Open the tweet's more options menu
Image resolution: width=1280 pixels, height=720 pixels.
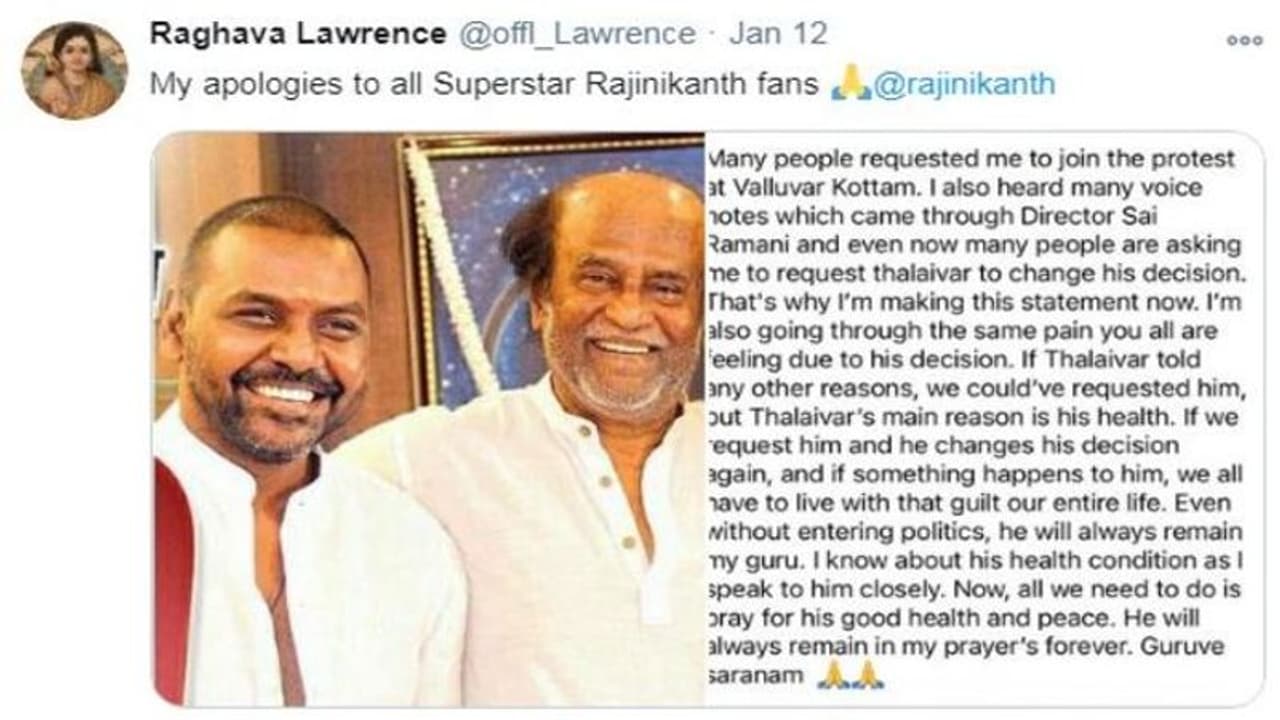1244,41
